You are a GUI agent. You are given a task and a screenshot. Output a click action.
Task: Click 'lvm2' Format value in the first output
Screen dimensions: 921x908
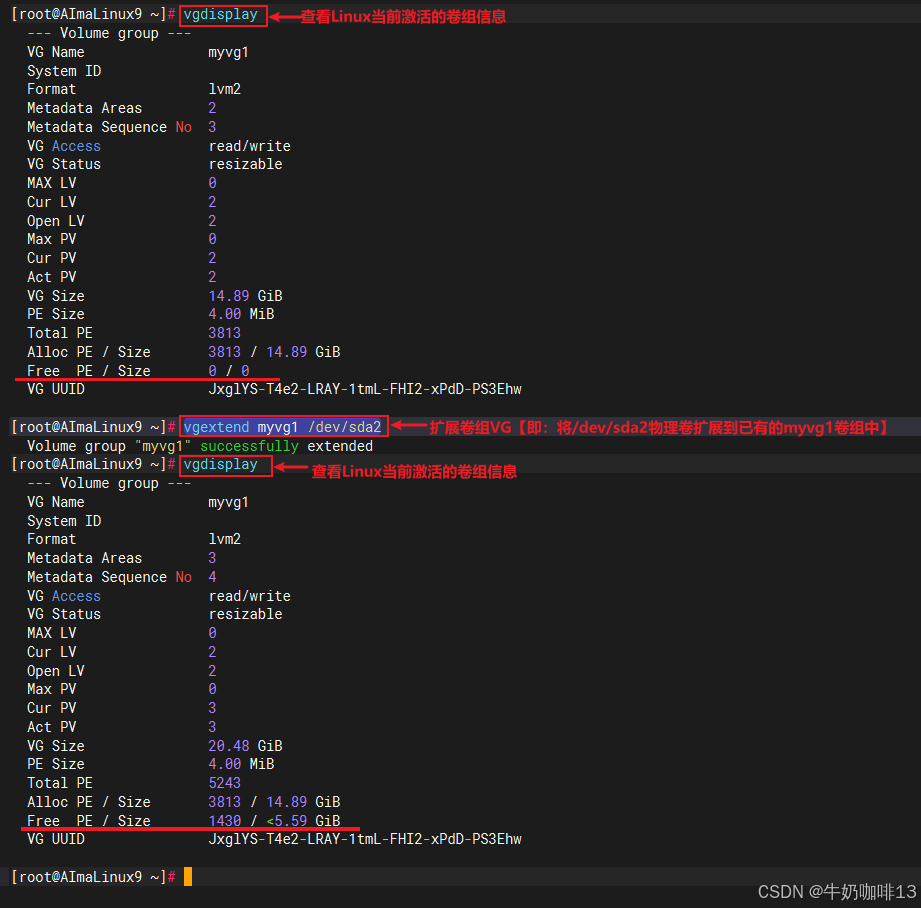[225, 89]
